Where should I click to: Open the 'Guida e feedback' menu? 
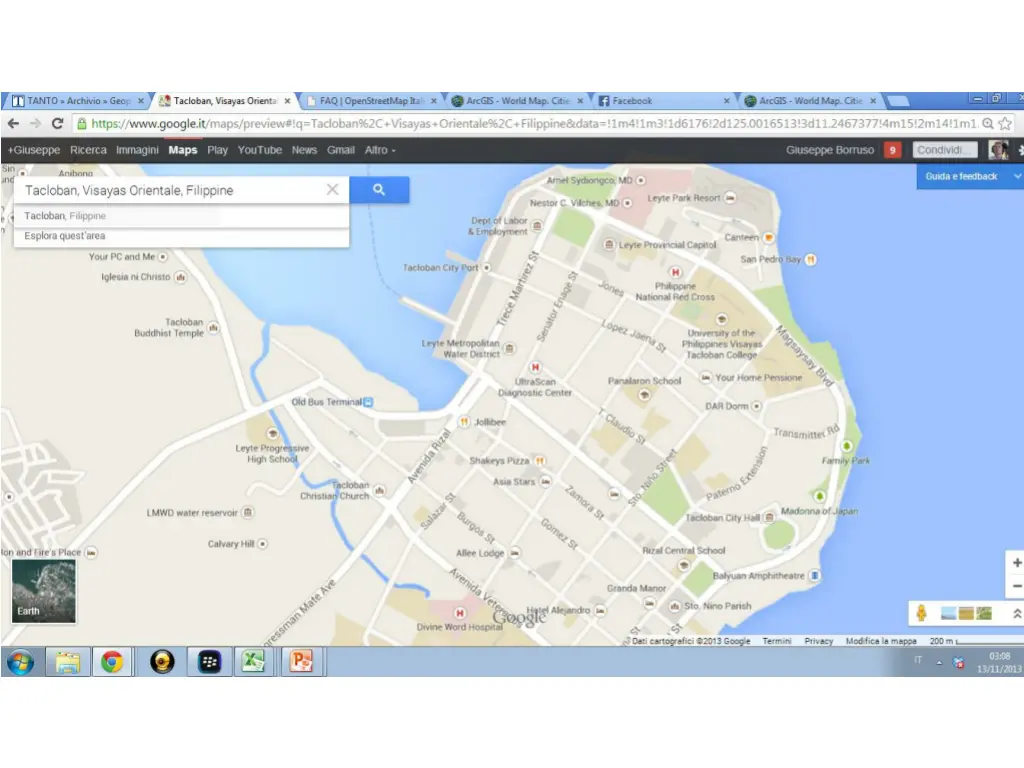970,176
